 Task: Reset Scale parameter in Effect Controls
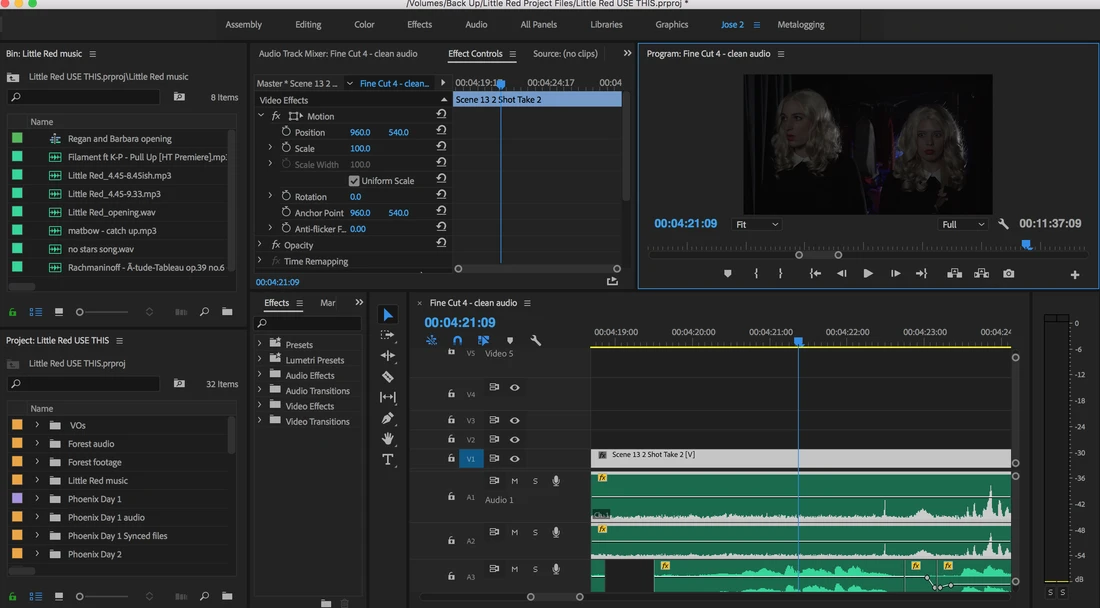pyautogui.click(x=441, y=147)
